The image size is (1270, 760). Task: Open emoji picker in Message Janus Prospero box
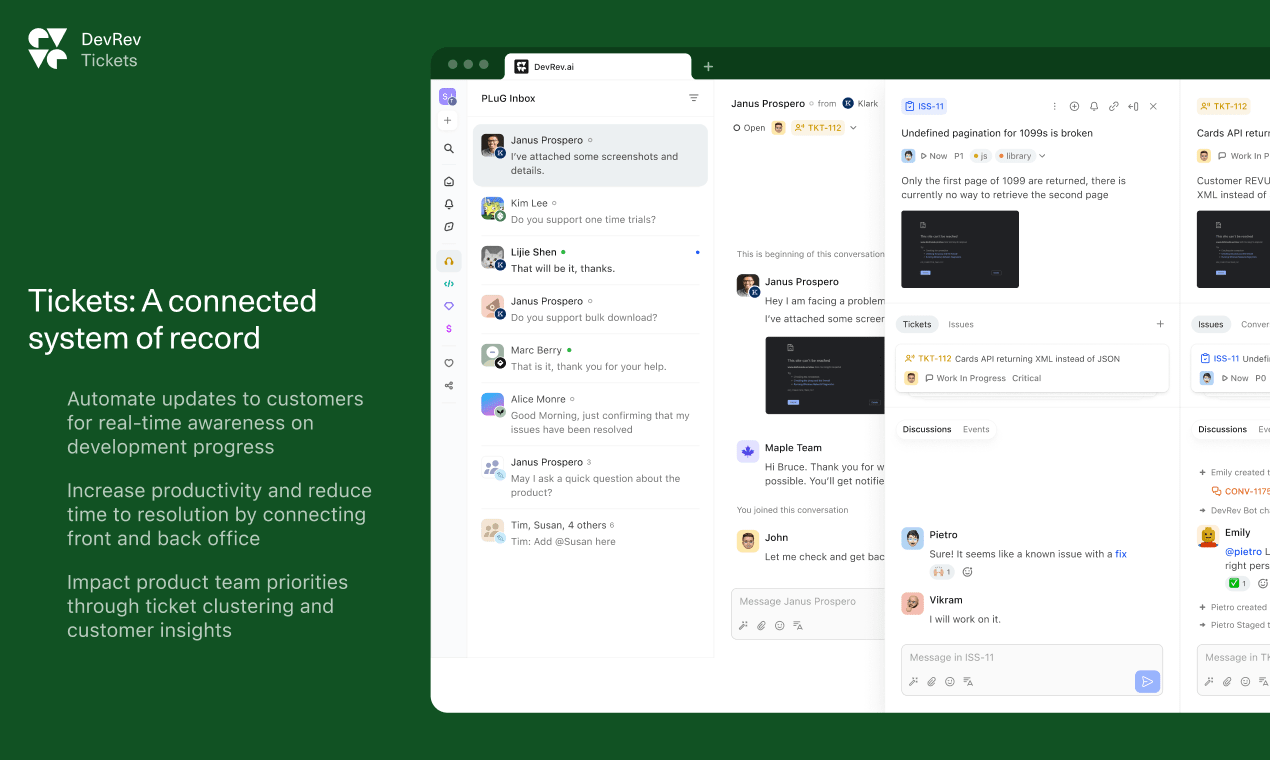click(779, 626)
